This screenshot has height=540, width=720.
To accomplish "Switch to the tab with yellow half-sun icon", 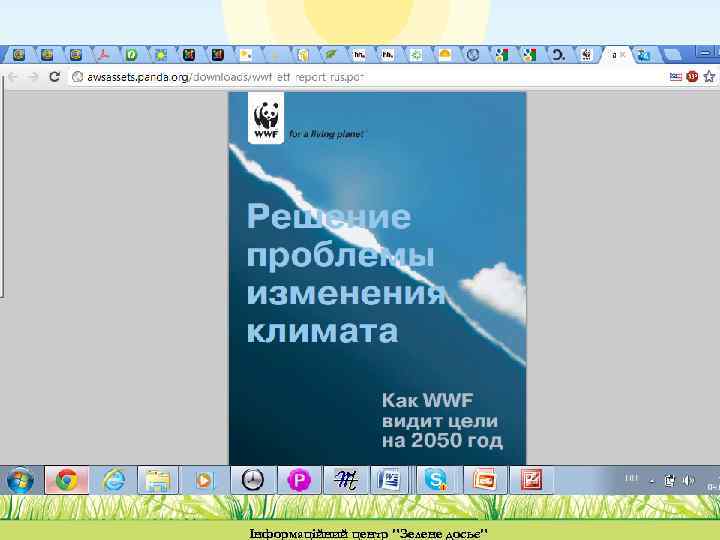I will pyautogui.click(x=444, y=55).
